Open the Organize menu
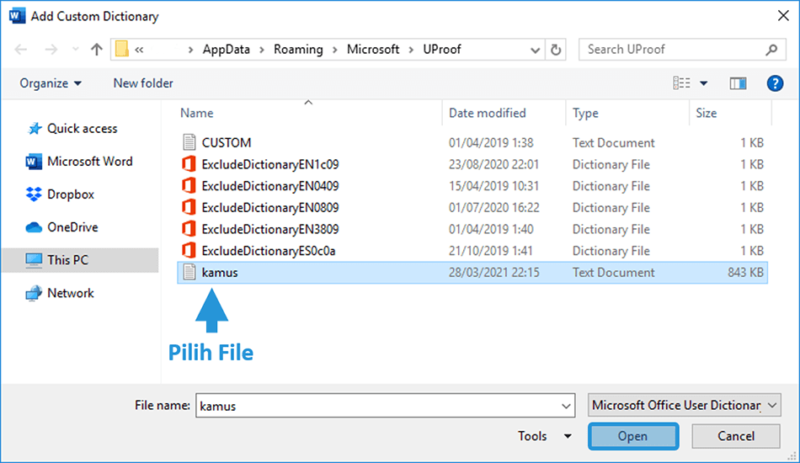Image resolution: width=800 pixels, height=463 pixels. pyautogui.click(x=50, y=83)
